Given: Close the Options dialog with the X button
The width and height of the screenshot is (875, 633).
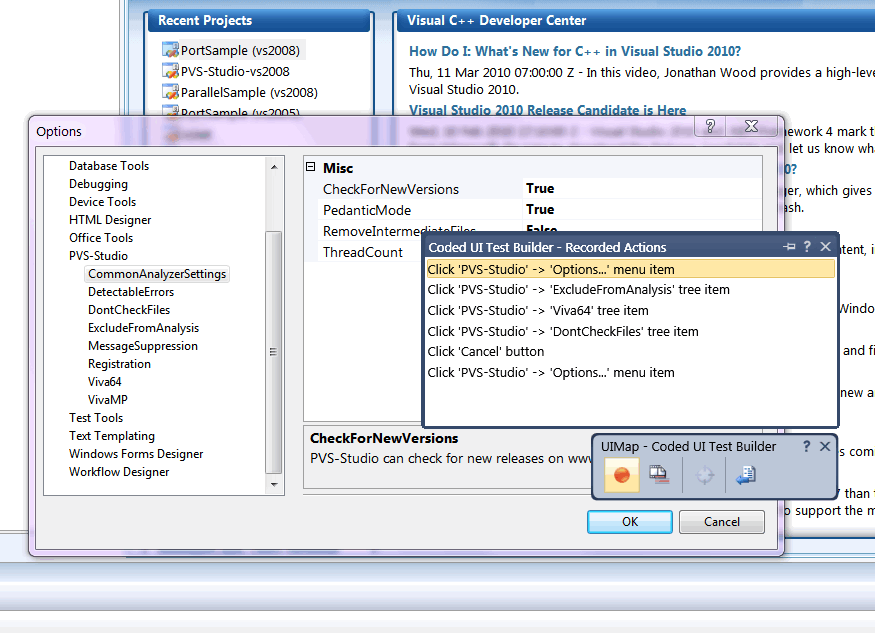Looking at the screenshot, I should pyautogui.click(x=751, y=126).
